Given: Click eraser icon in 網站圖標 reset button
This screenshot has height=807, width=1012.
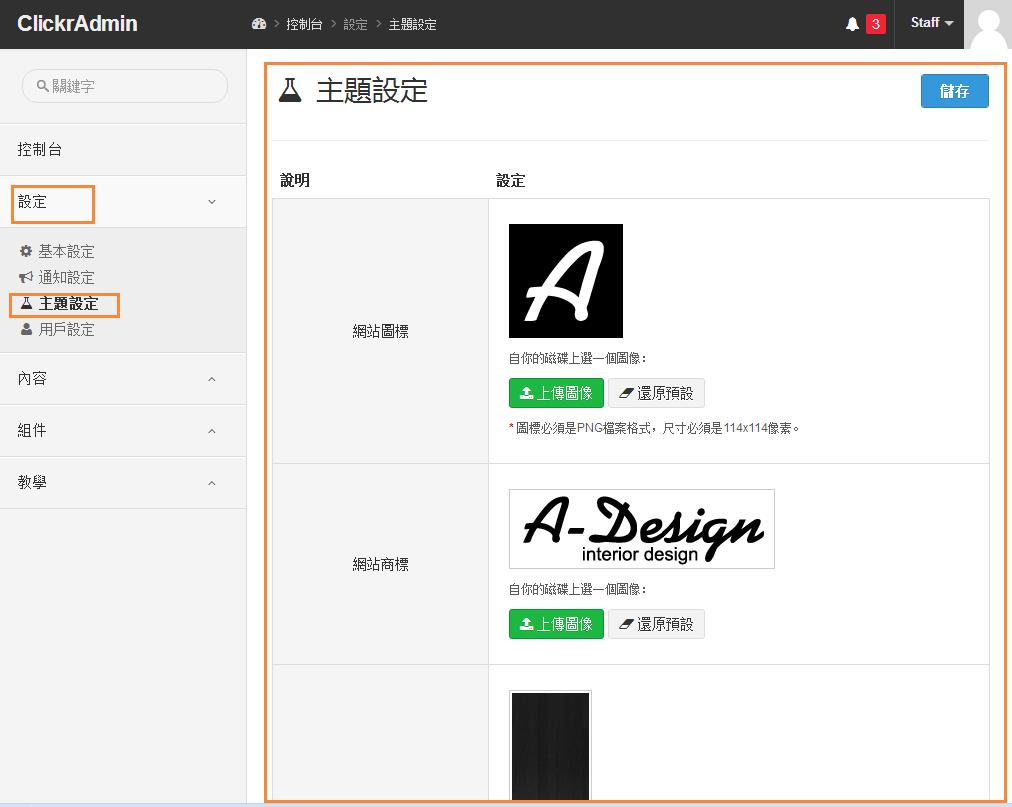Looking at the screenshot, I should click(x=625, y=393).
